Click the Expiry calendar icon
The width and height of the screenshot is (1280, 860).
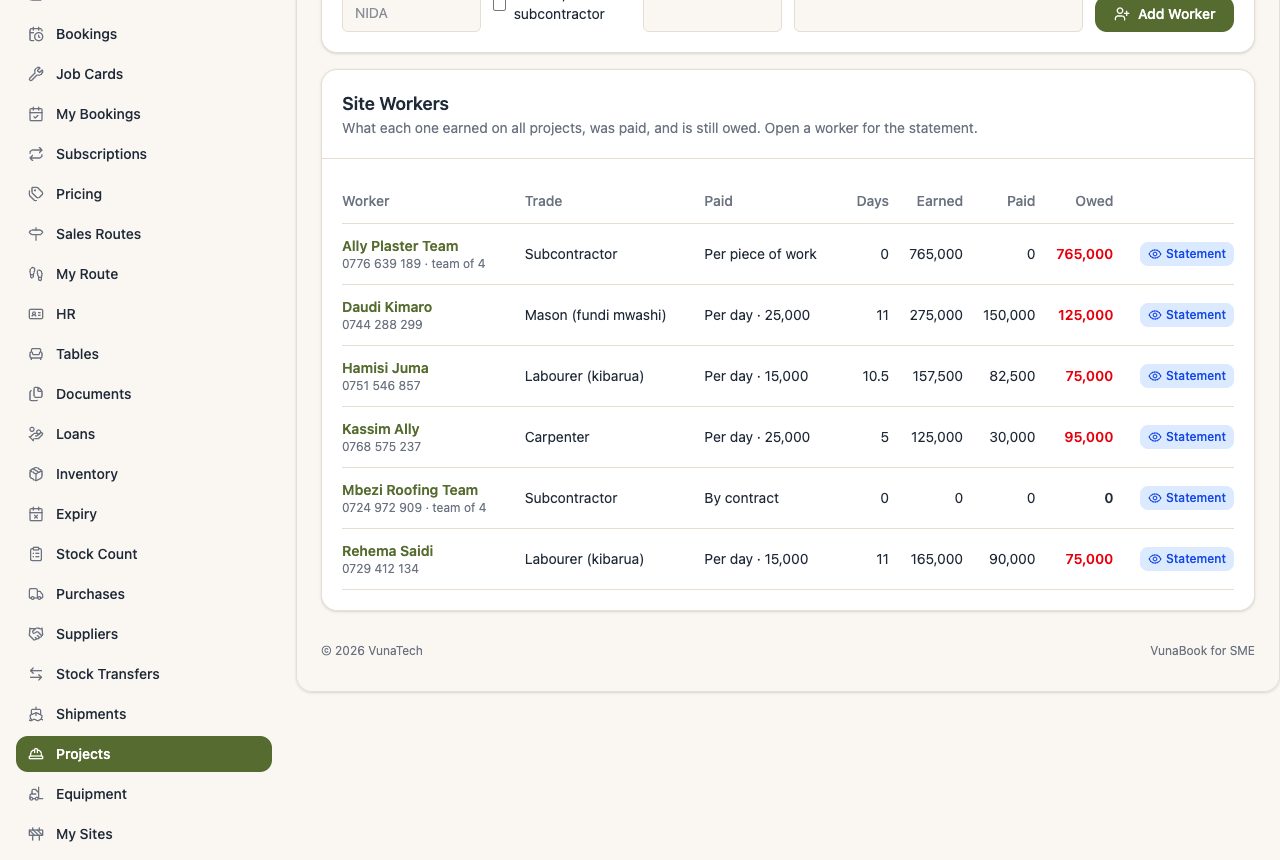tap(36, 514)
